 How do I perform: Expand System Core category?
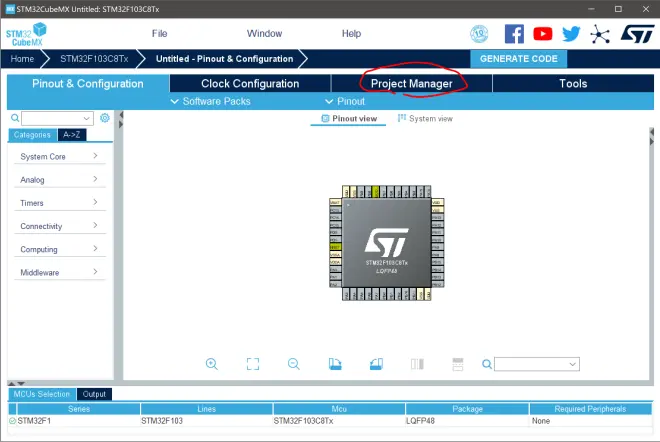[59, 157]
